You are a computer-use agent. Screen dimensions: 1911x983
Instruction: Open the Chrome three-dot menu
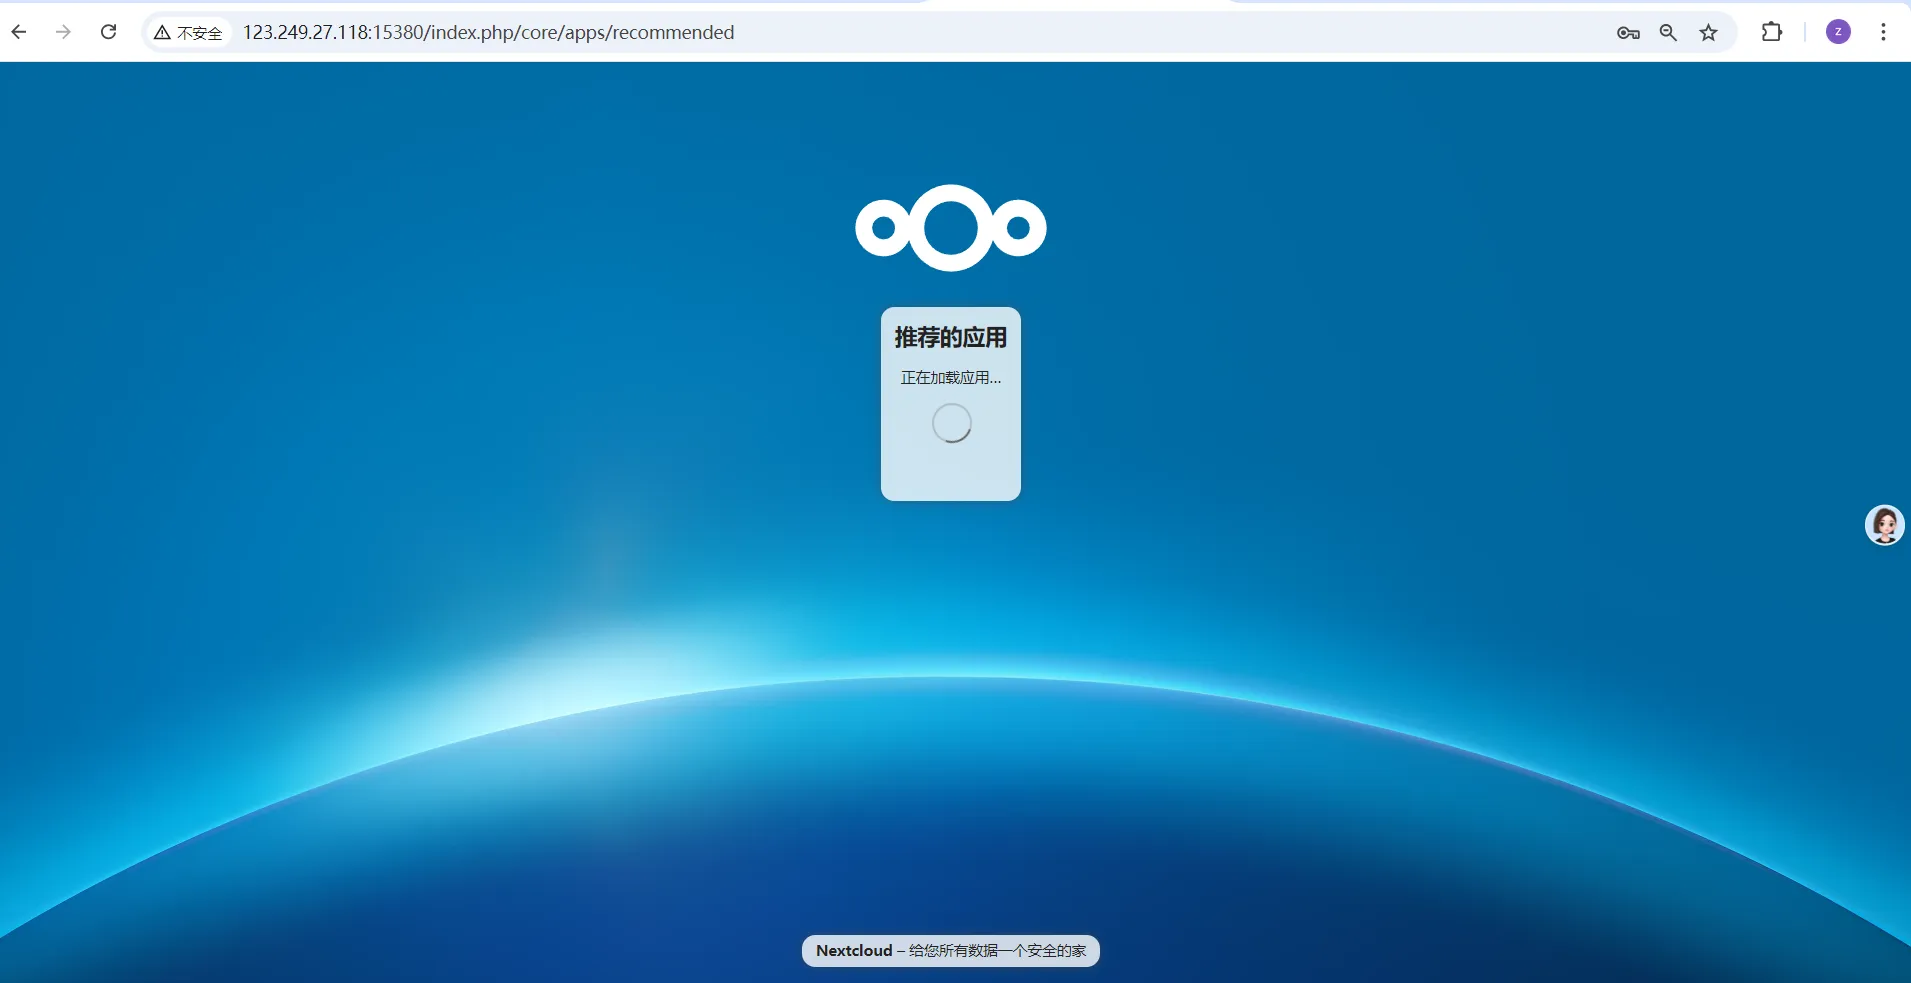tap(1883, 32)
